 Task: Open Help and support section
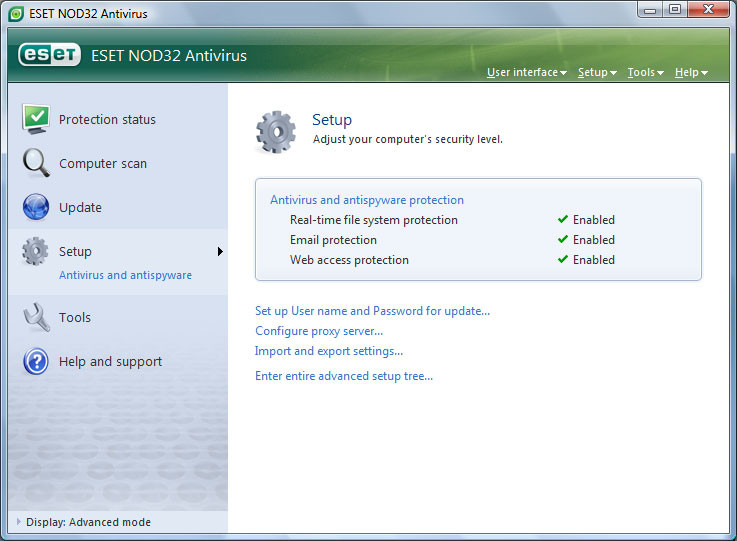point(110,361)
